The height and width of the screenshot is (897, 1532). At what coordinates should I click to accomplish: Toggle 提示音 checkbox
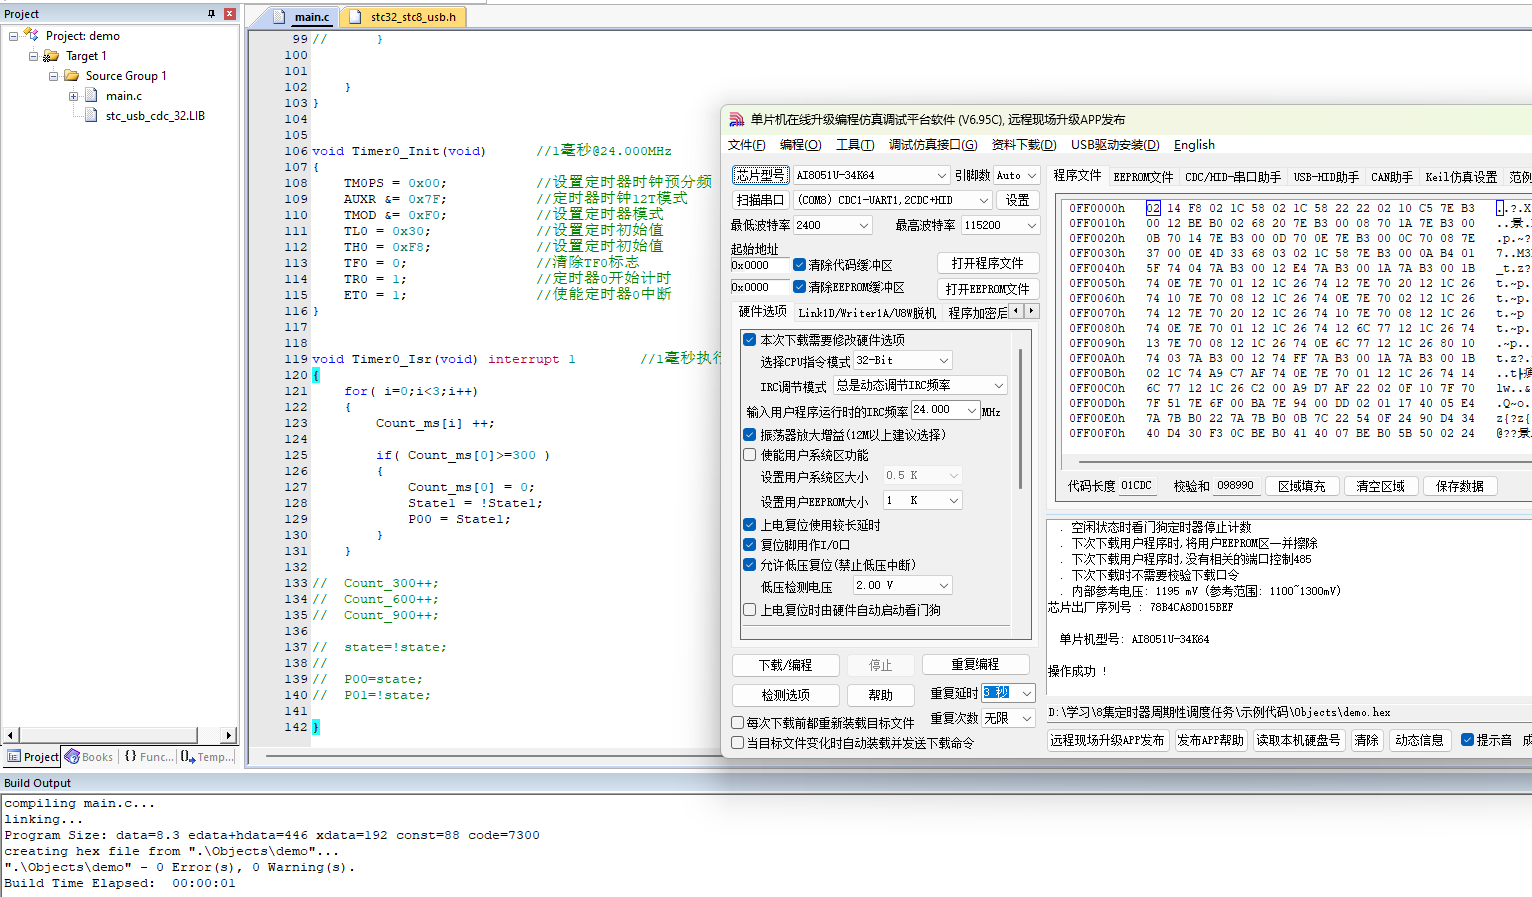[x=1467, y=740]
